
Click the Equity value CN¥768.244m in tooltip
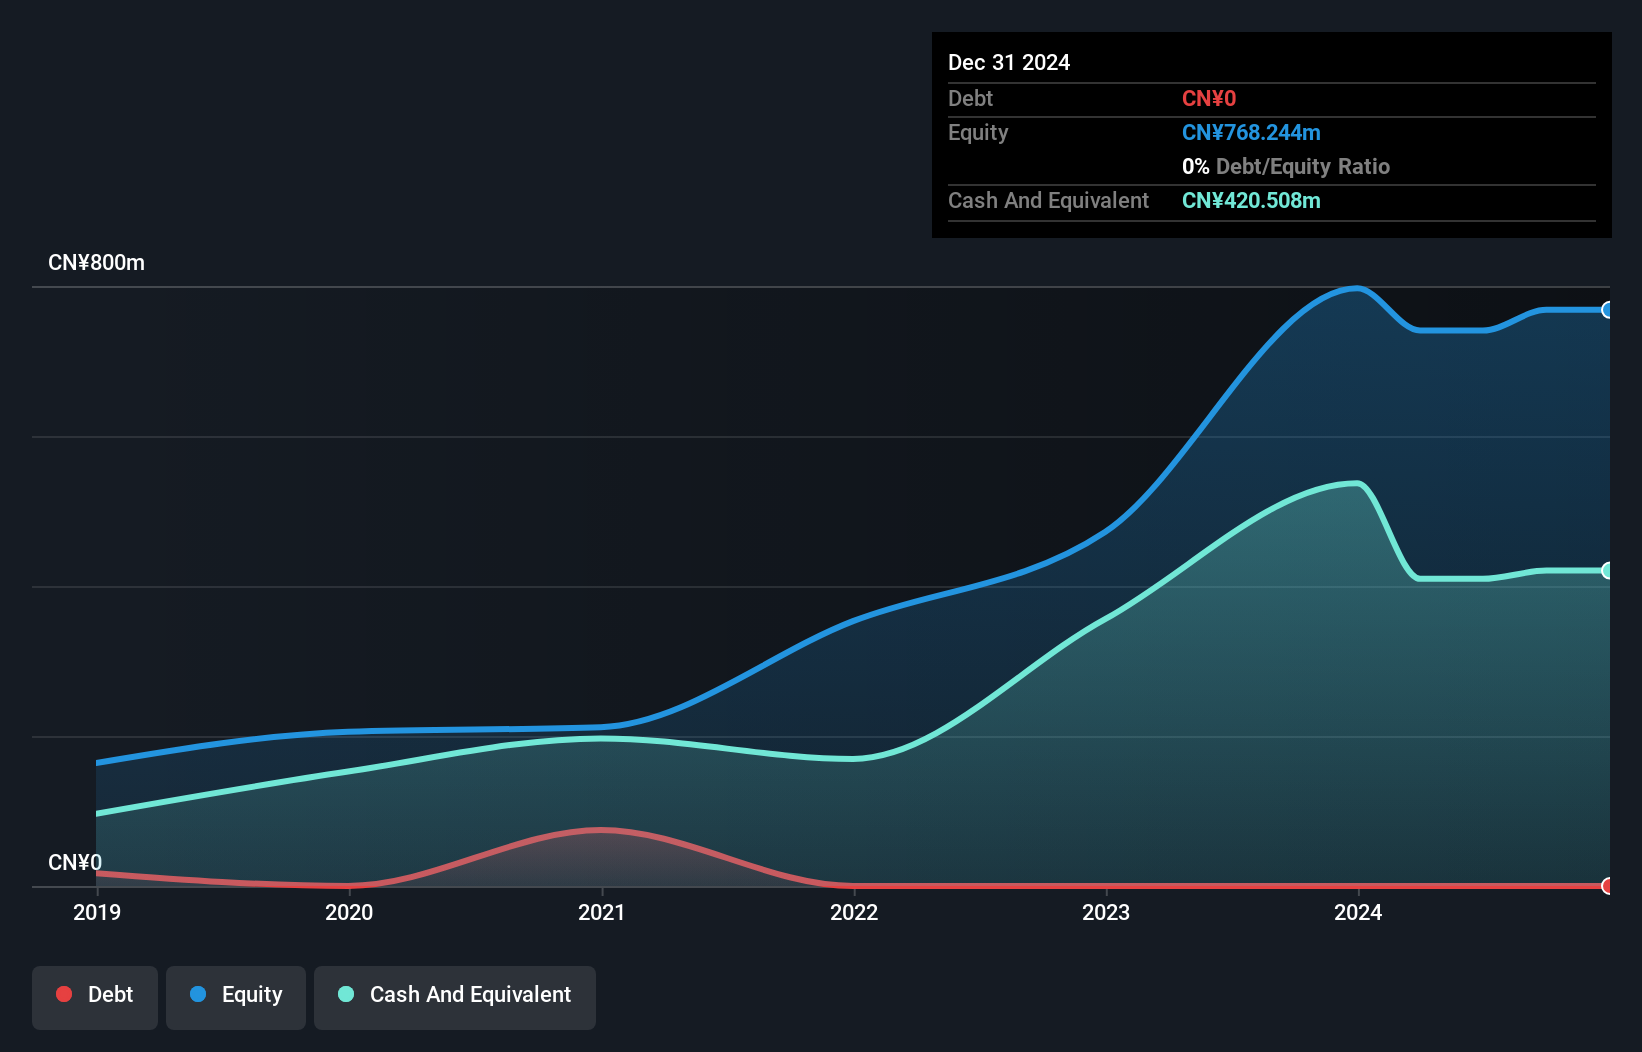click(x=1251, y=133)
